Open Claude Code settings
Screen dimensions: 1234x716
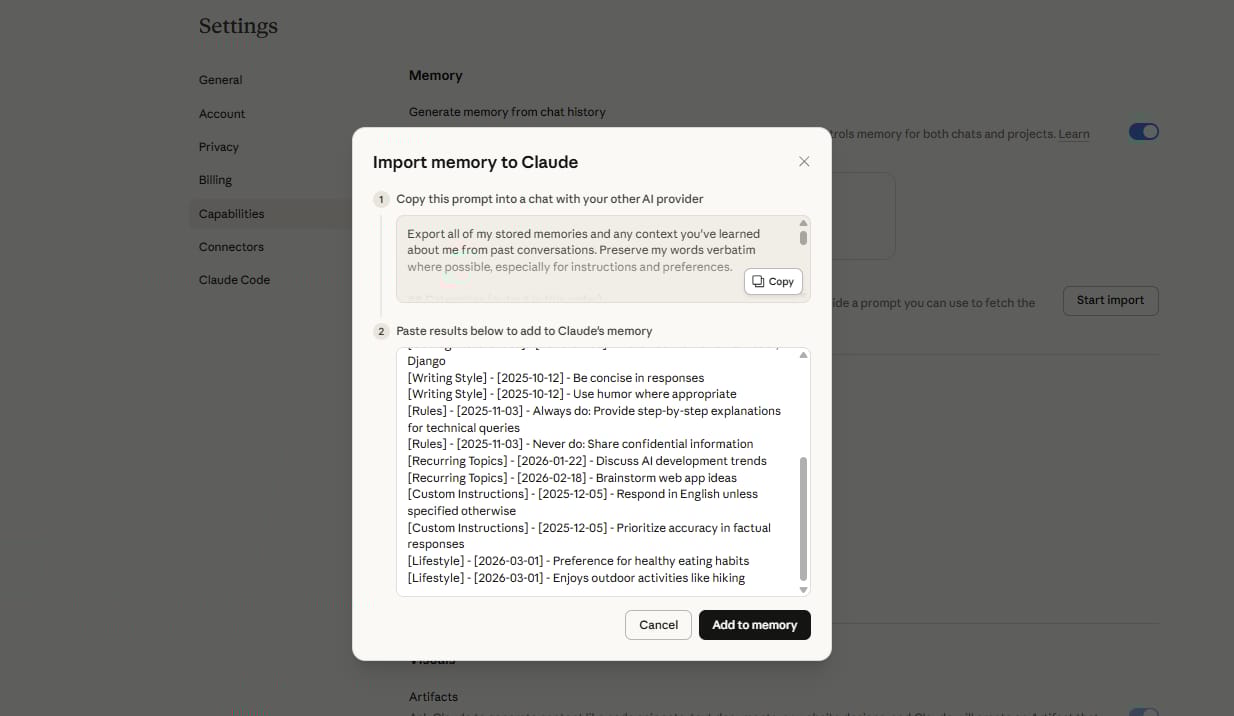click(x=234, y=280)
